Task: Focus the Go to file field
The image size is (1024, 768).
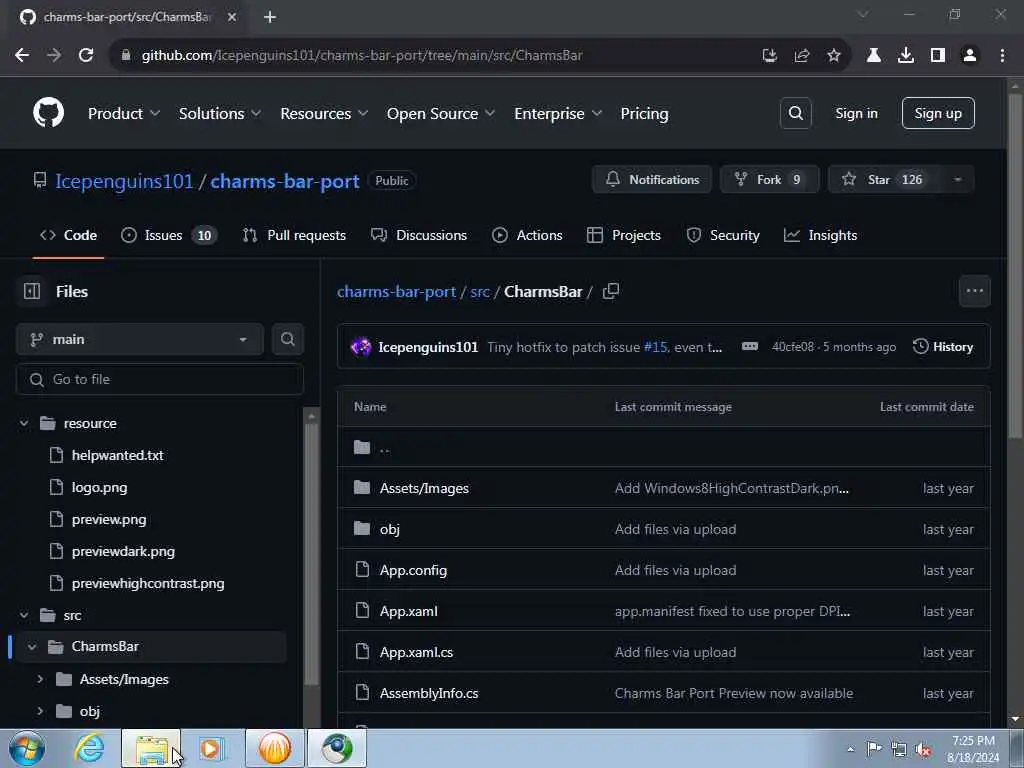Action: pyautogui.click(x=160, y=379)
